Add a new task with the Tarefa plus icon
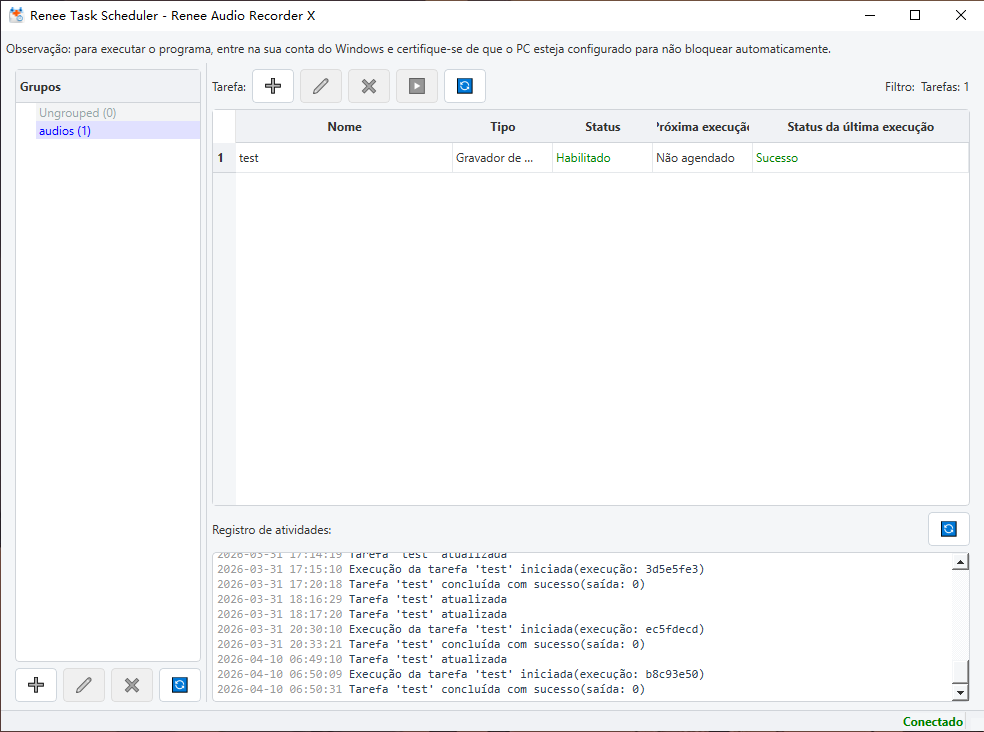This screenshot has height=732, width=984. (x=273, y=86)
